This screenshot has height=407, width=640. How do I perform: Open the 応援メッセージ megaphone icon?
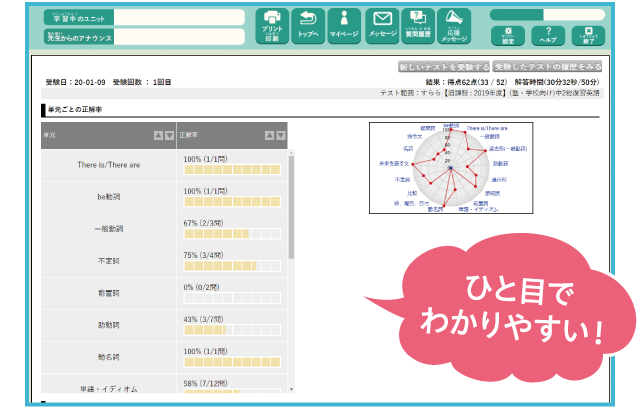(454, 26)
